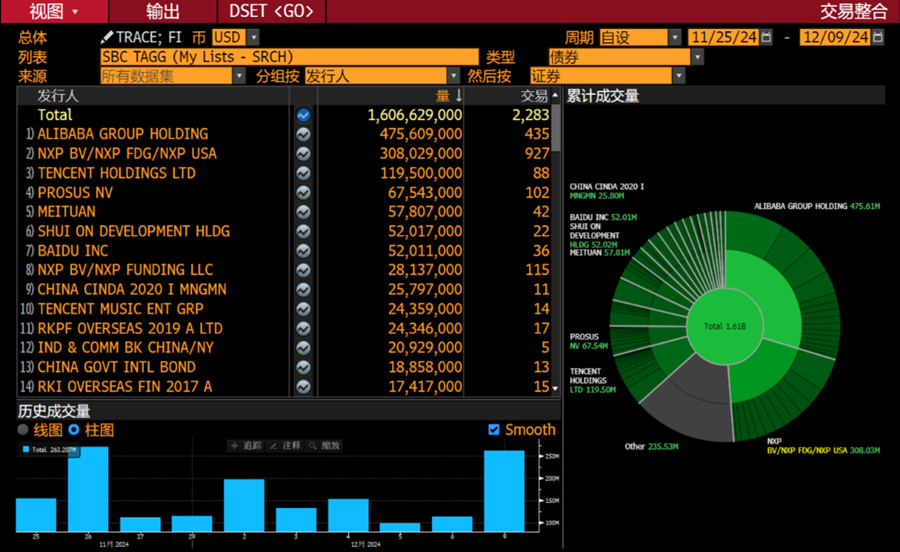
Task: Click the 缩放 zoom tool in chart toolbar
Action: click(x=324, y=445)
